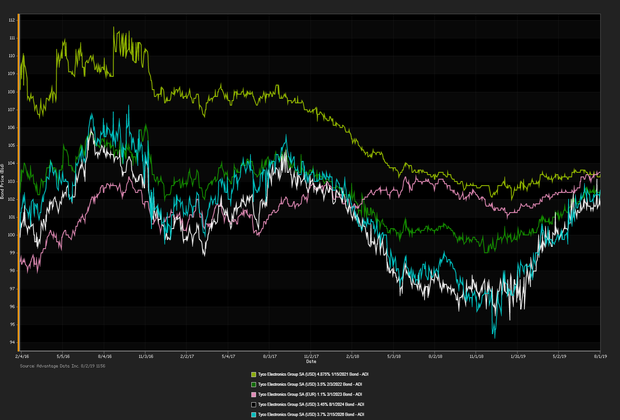Click the 'Bond Price (Bid)' y-axis title

[x=2, y=182]
